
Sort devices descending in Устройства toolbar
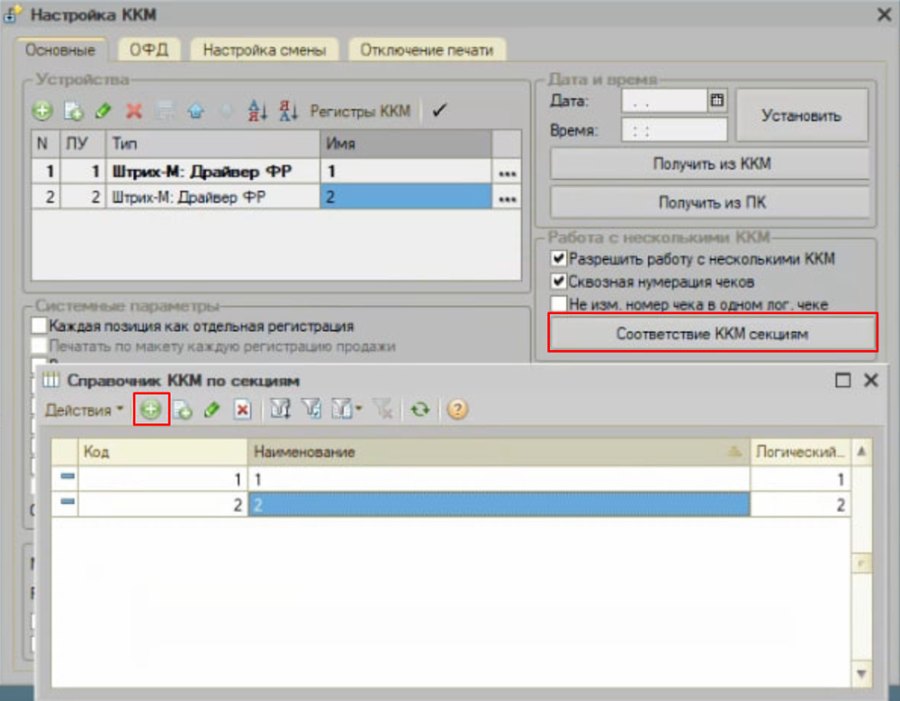point(288,110)
